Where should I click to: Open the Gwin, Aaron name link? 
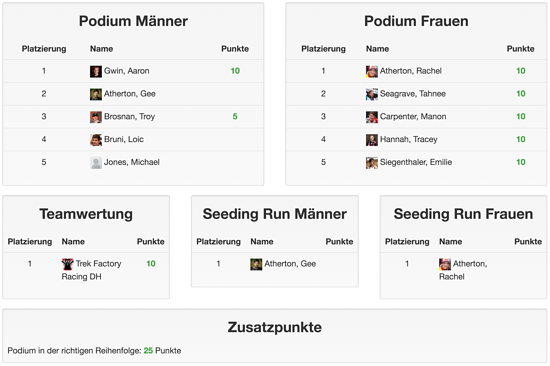[x=127, y=71]
